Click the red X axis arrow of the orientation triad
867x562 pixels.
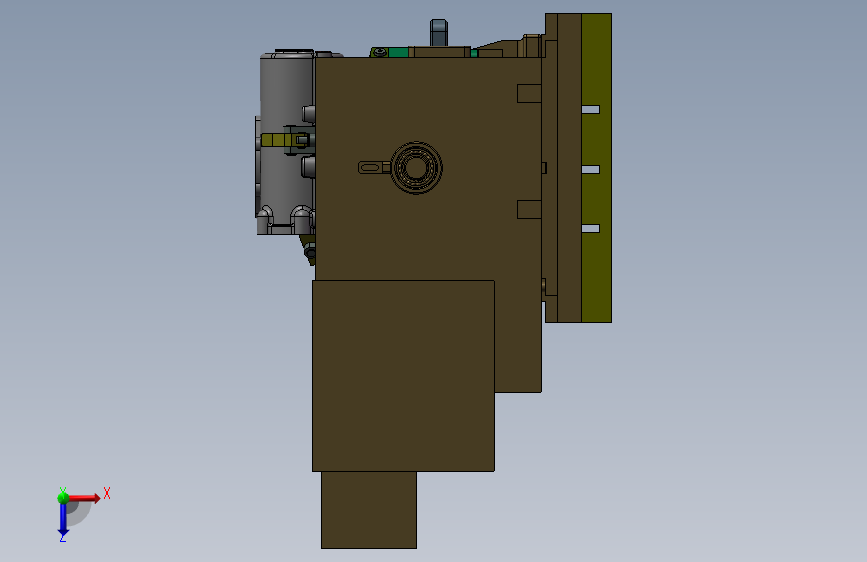click(x=86, y=498)
